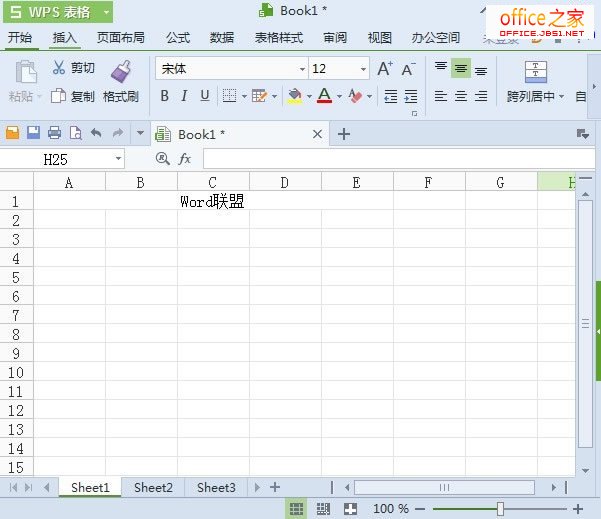Click the Print icon

[54, 133]
